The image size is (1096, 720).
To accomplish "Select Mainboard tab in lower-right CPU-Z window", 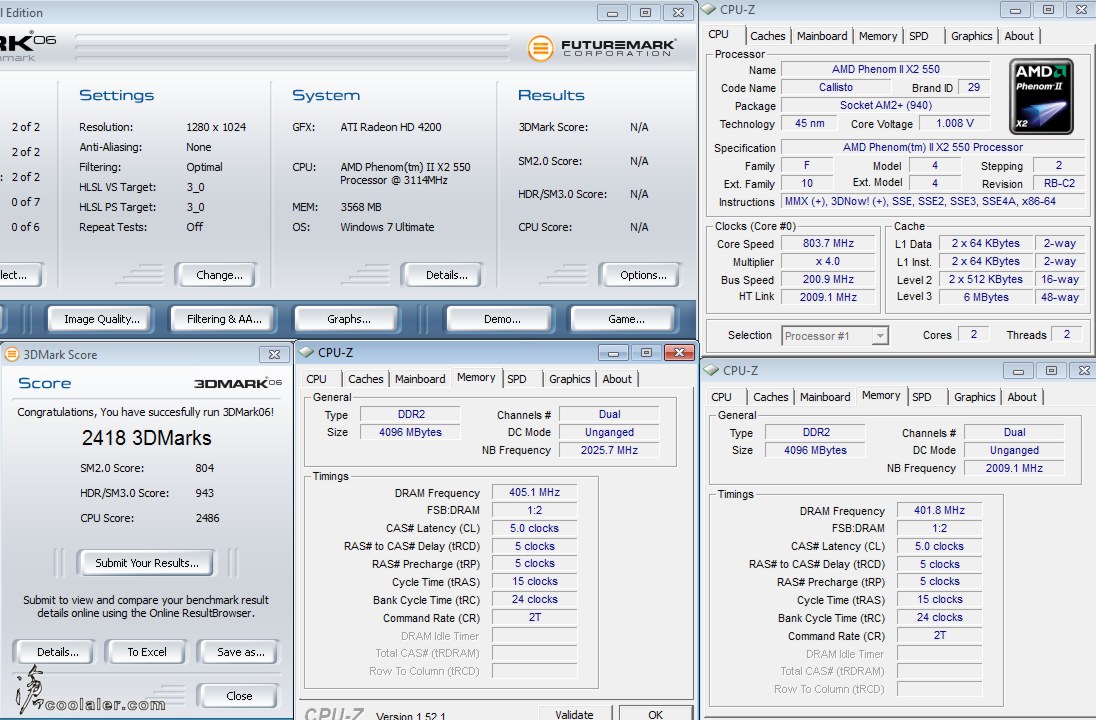I will pos(825,397).
